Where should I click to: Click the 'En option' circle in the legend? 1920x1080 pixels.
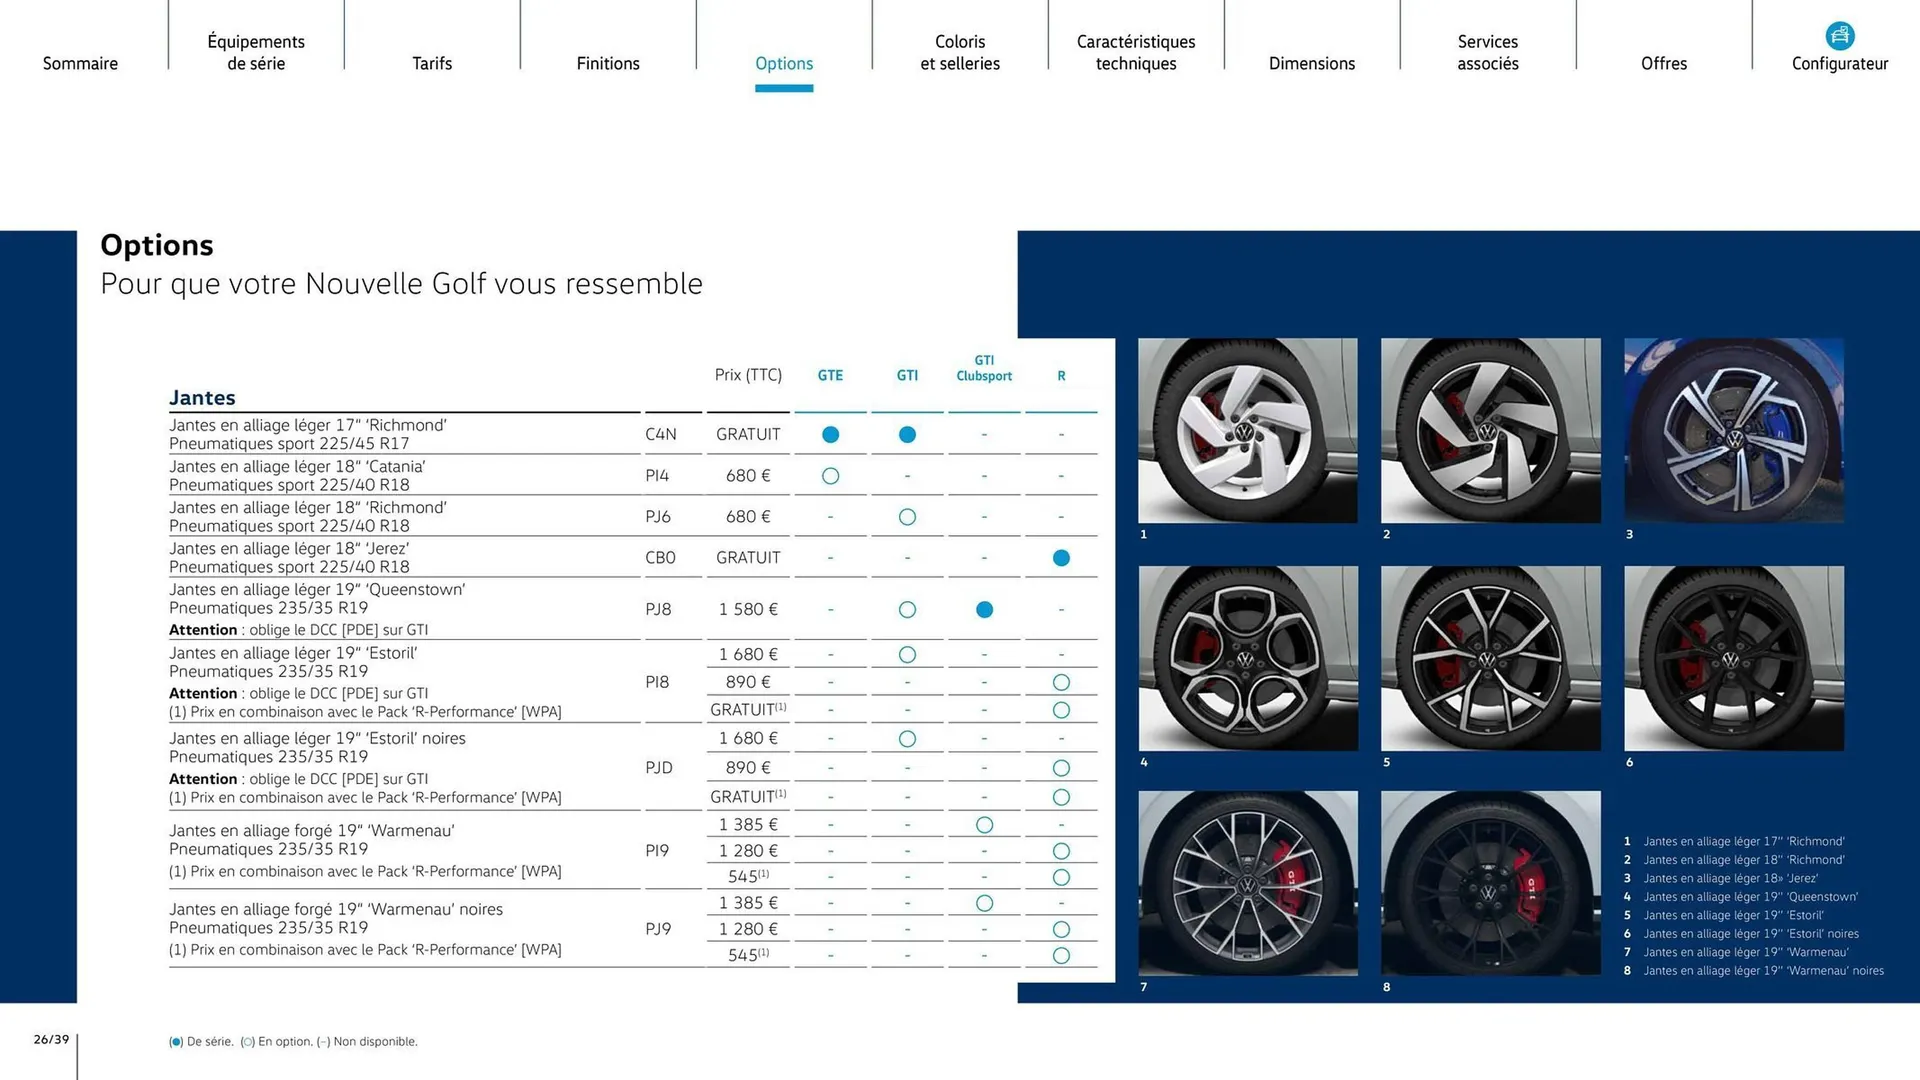[247, 1041]
